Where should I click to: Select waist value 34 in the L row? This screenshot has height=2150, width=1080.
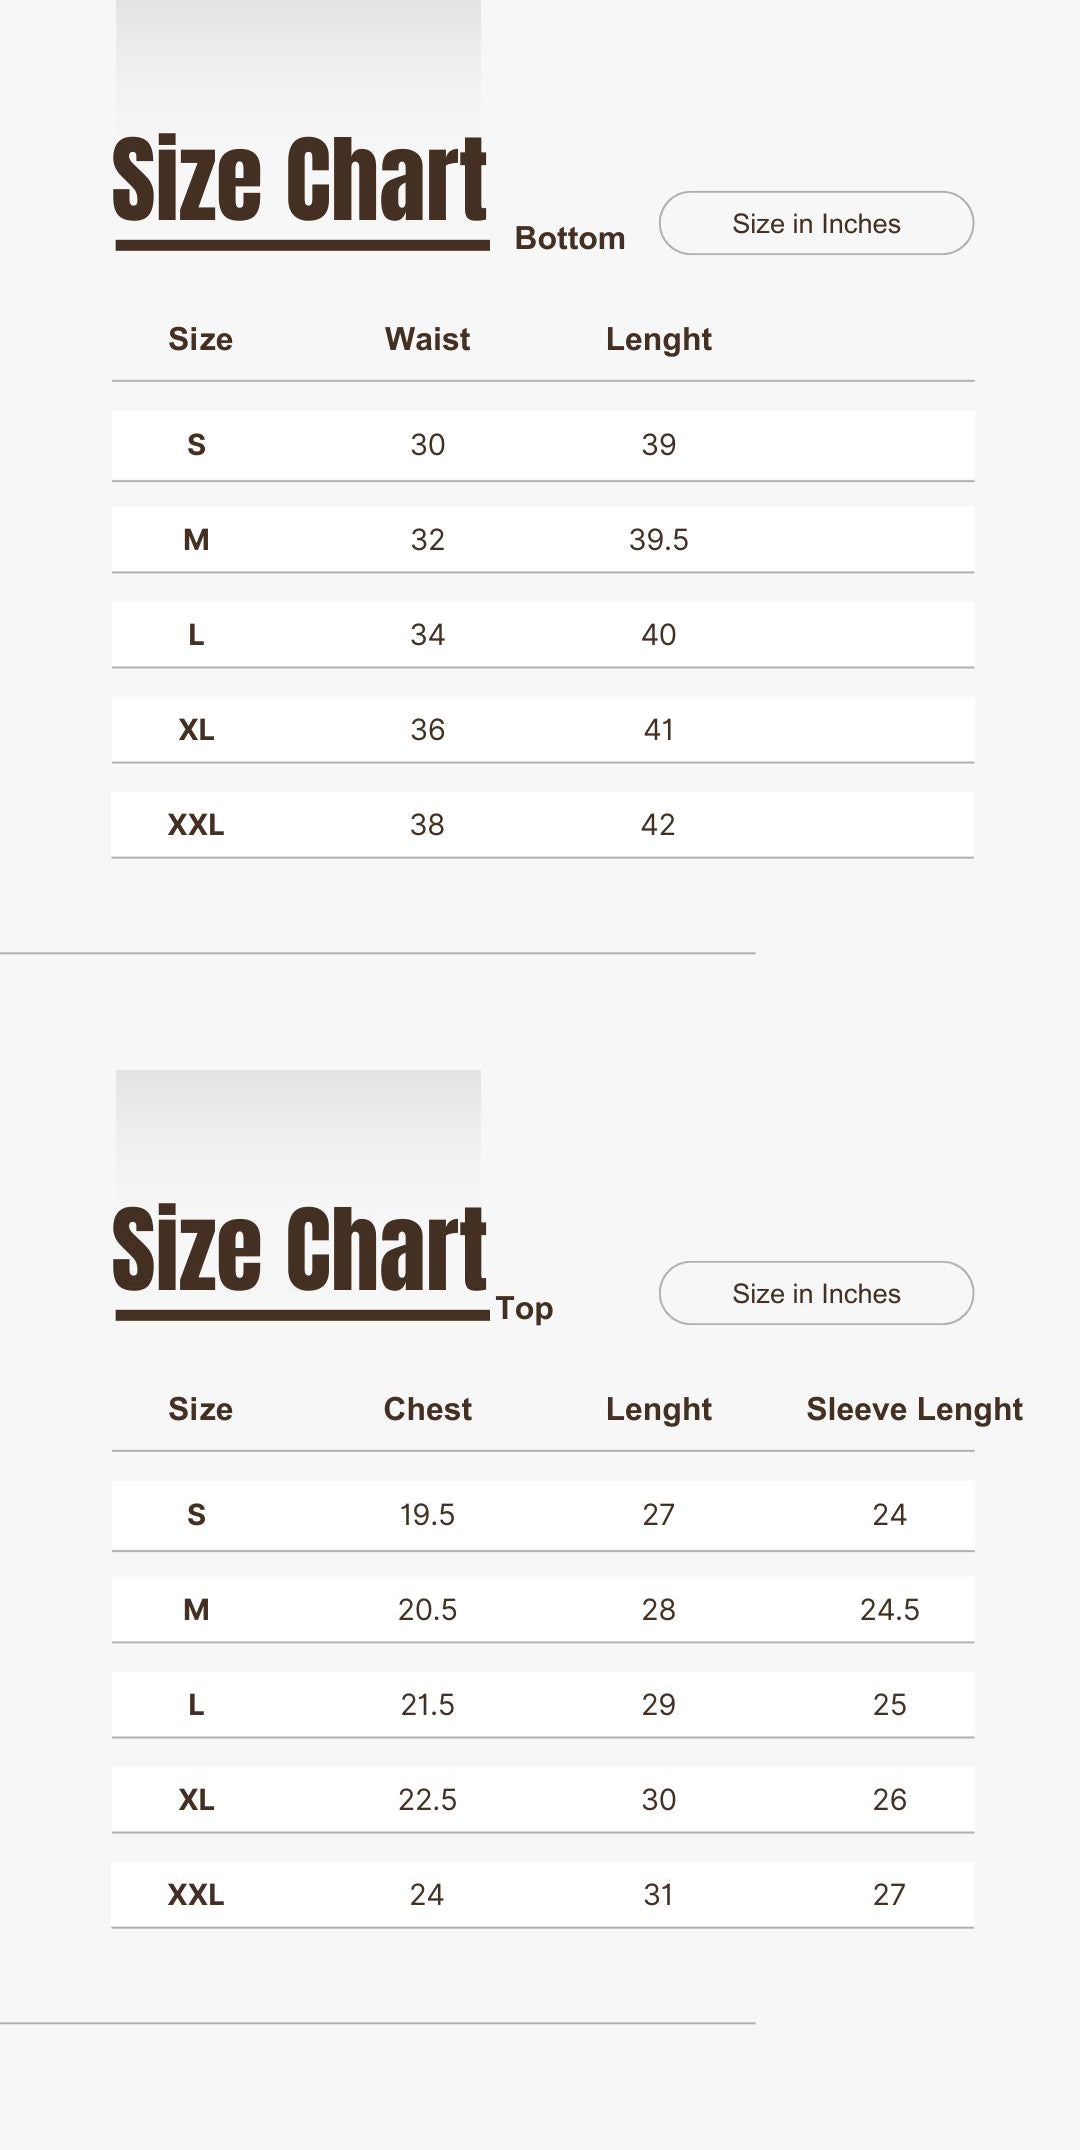point(427,635)
